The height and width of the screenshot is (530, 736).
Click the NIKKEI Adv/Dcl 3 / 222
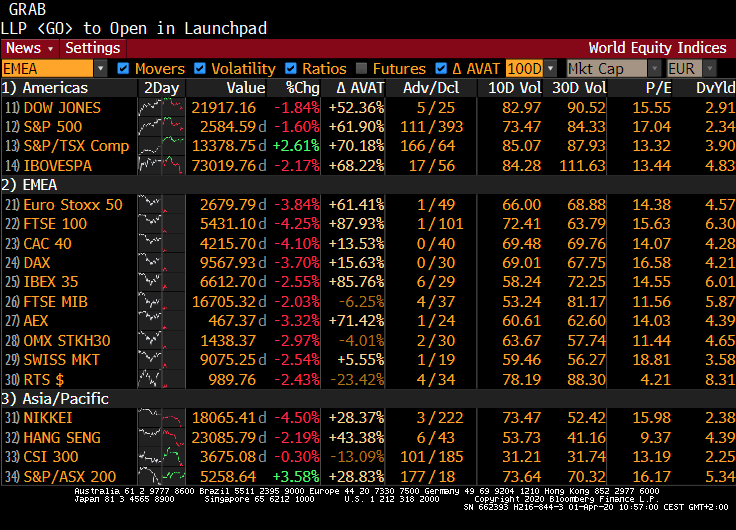pyautogui.click(x=440, y=418)
